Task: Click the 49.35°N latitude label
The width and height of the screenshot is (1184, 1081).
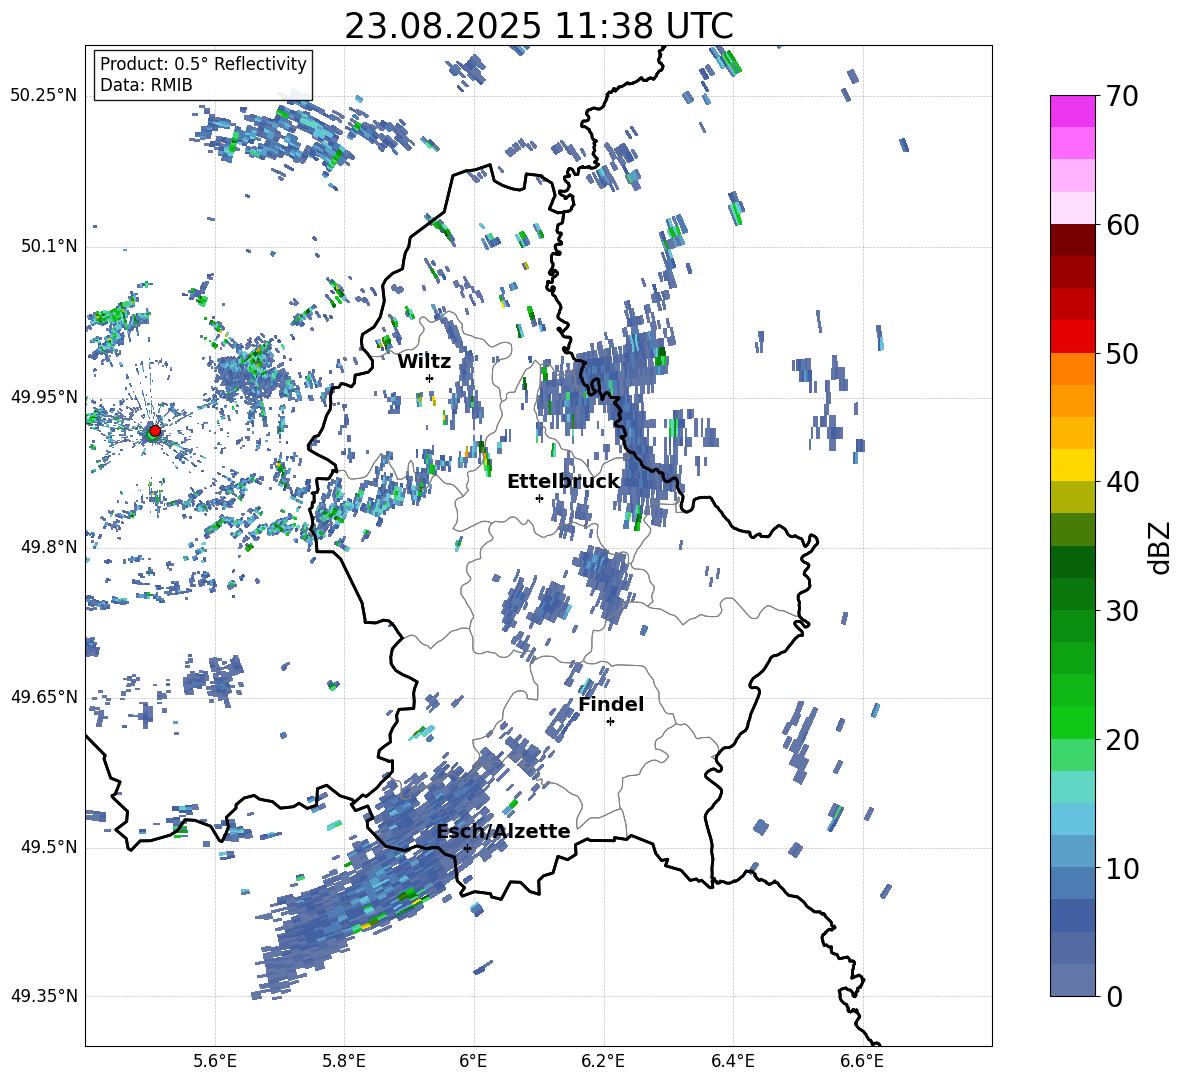Action: pos(44,996)
